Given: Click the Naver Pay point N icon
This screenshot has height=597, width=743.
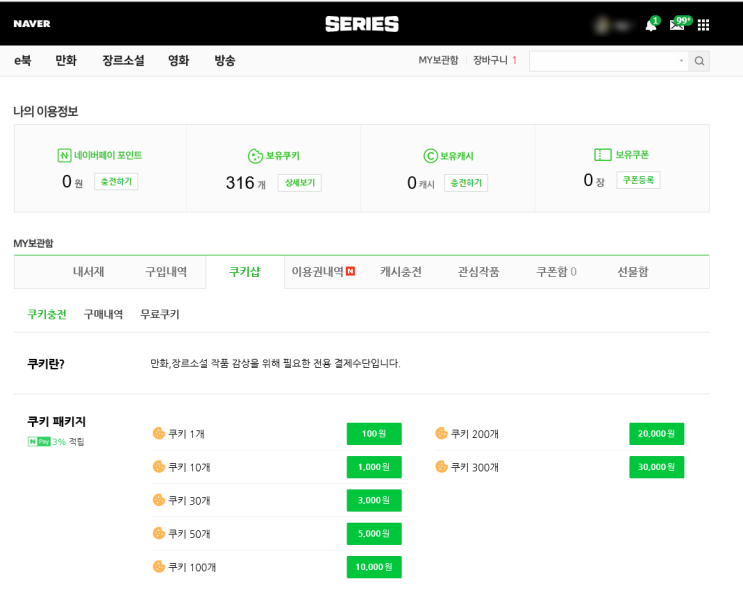Looking at the screenshot, I should click(64, 155).
